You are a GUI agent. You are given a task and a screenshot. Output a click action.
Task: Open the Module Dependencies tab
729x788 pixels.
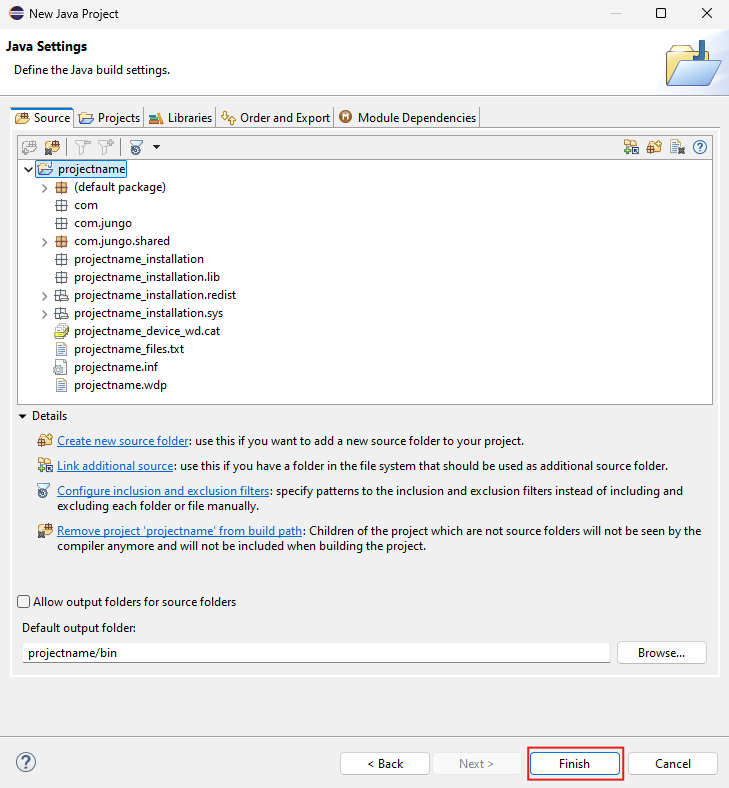[x=407, y=118]
